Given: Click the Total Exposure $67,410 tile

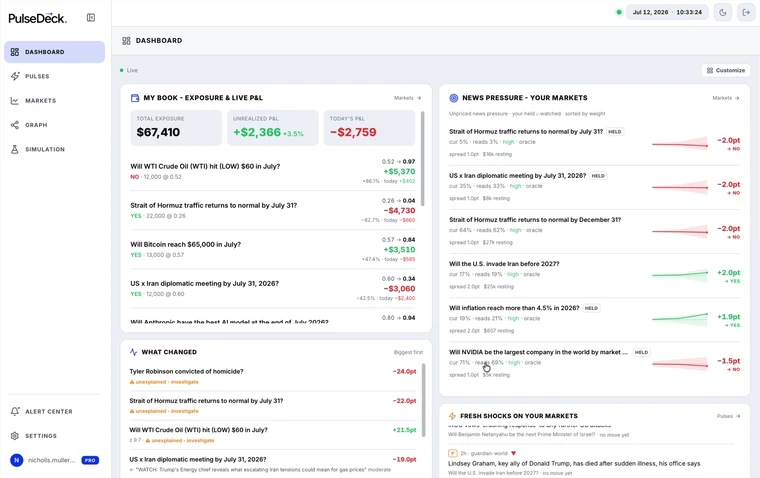Looking at the screenshot, I should pyautogui.click(x=176, y=128).
